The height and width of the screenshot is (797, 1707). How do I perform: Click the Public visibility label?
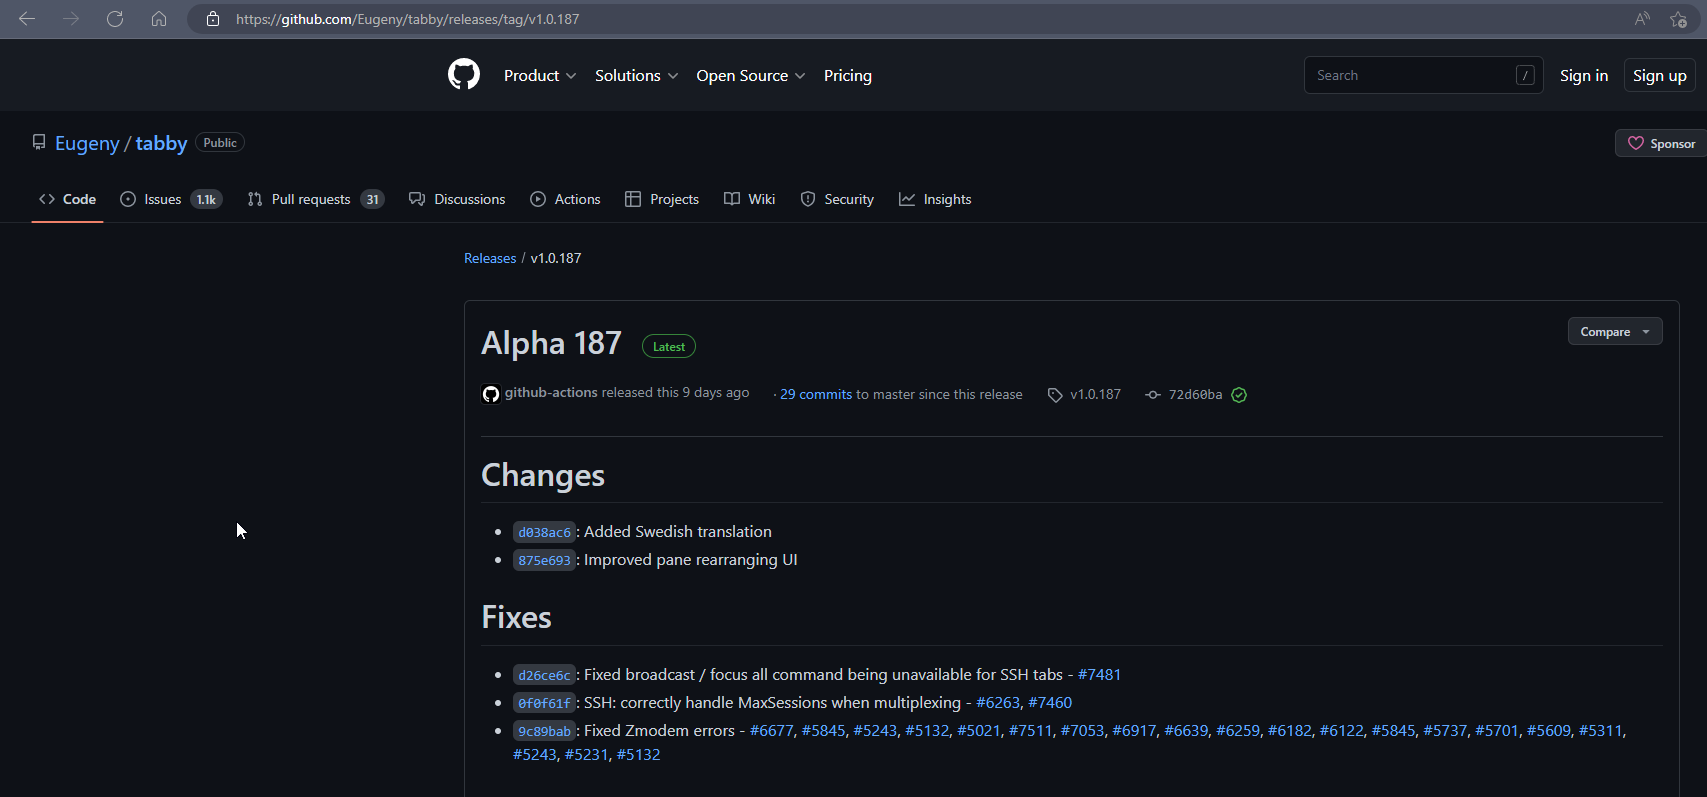coord(220,143)
